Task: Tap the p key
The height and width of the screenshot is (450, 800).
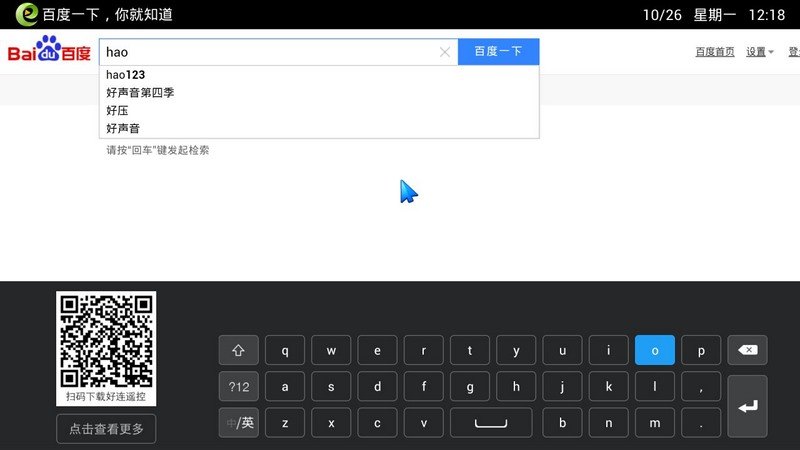Action: [701, 350]
